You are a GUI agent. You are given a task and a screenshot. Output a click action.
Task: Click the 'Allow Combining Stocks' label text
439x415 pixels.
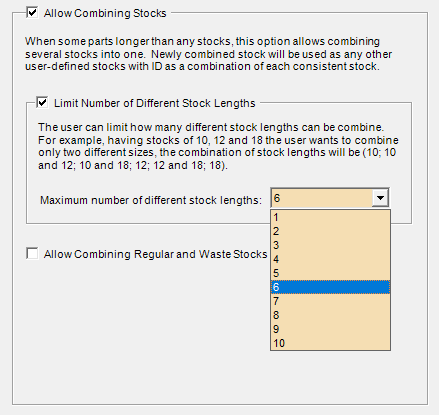click(105, 13)
